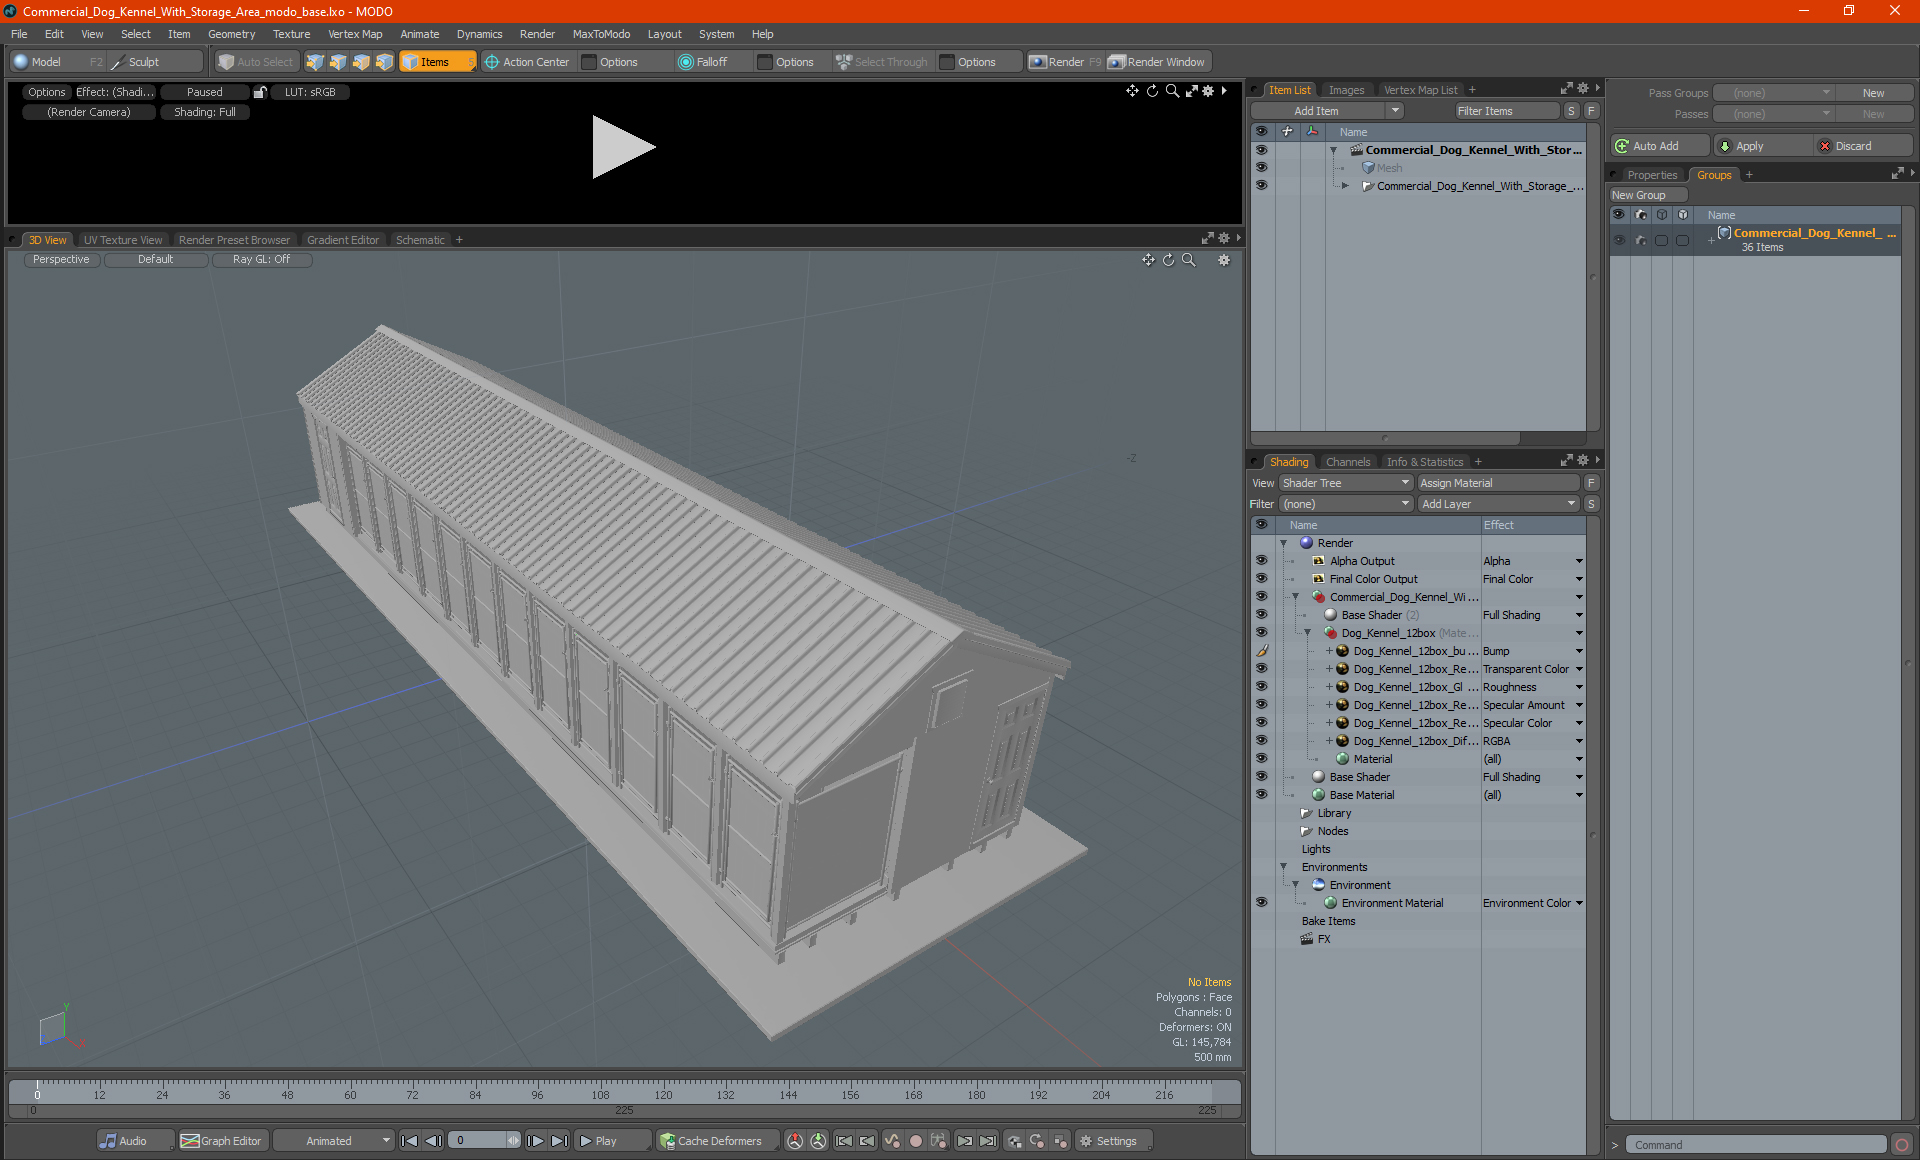Open Action Center options
The width and height of the screenshot is (1920, 1160).
[618, 62]
